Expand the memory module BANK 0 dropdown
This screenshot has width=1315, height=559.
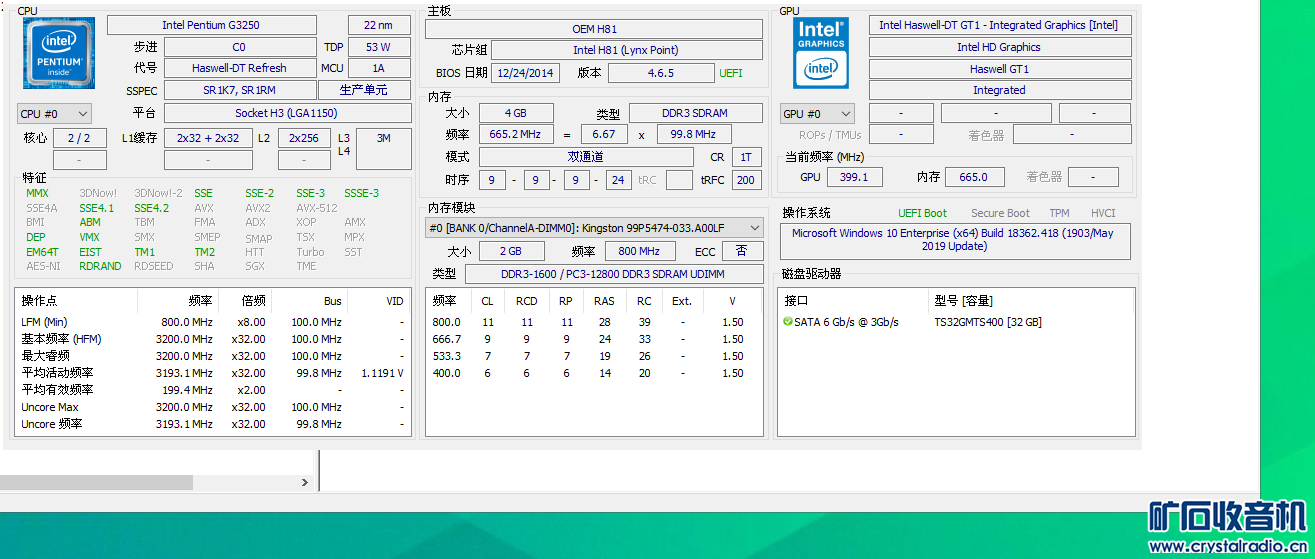[594, 228]
